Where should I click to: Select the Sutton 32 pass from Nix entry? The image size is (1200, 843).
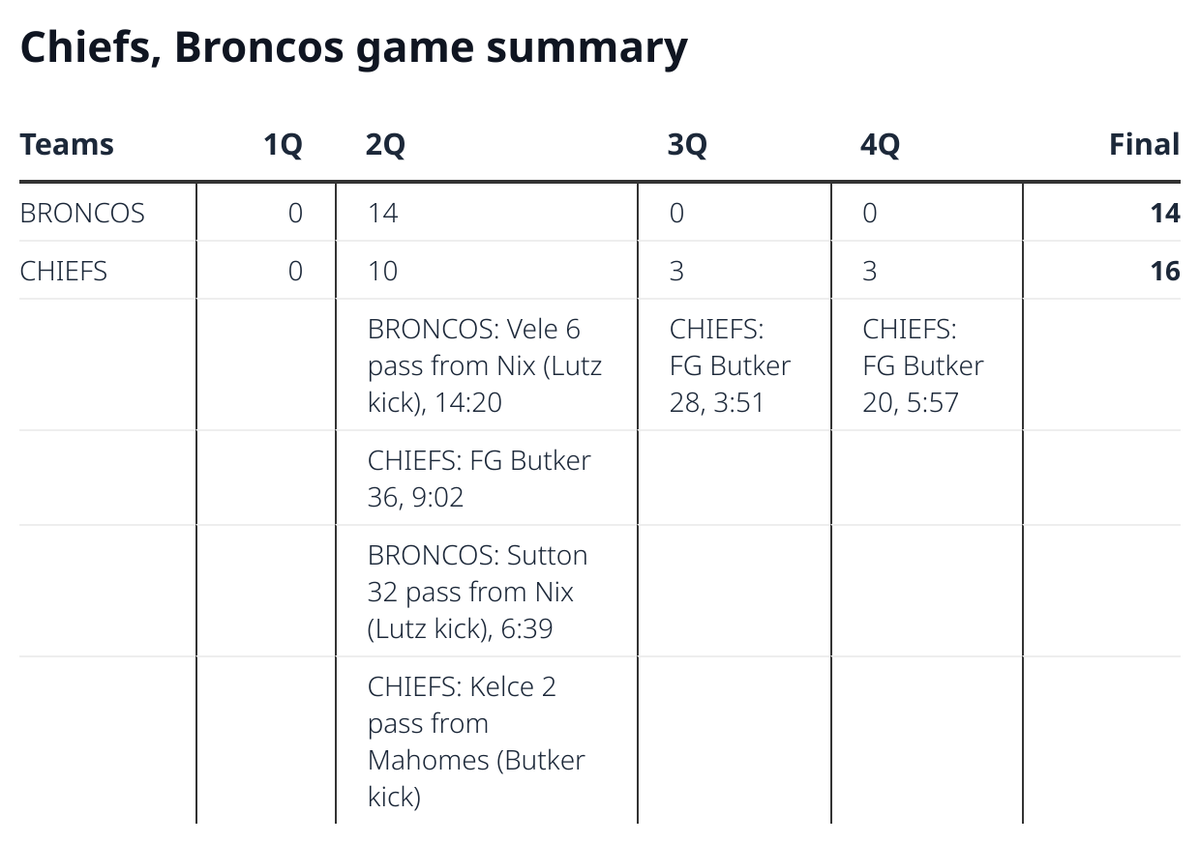[477, 592]
